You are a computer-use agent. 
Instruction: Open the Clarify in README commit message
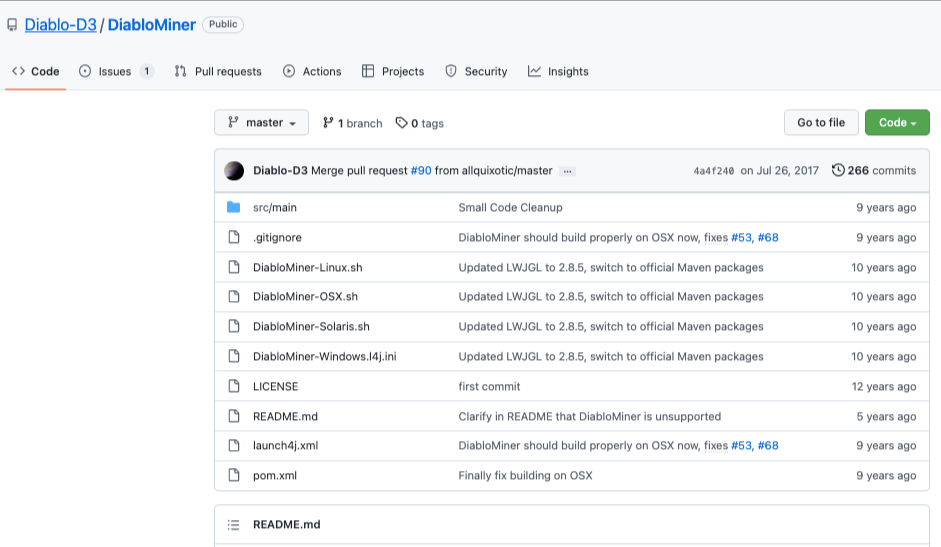tap(590, 417)
